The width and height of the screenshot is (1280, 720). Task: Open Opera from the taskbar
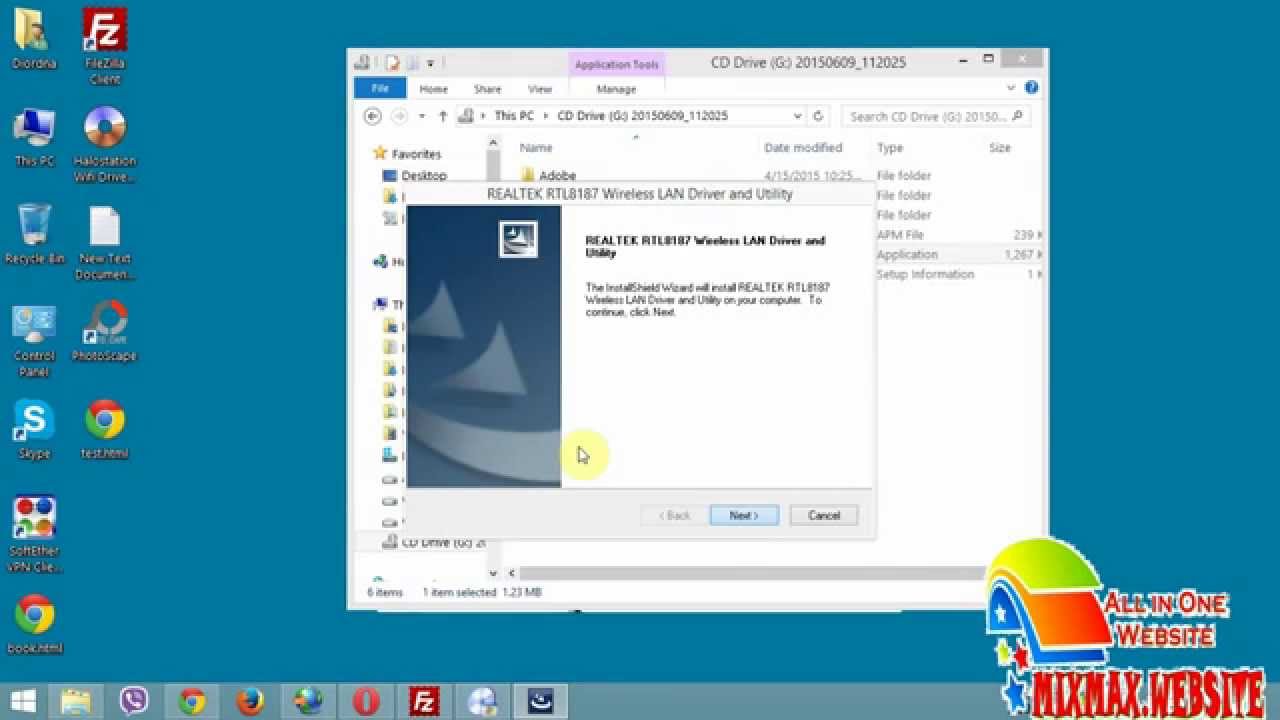click(x=365, y=701)
